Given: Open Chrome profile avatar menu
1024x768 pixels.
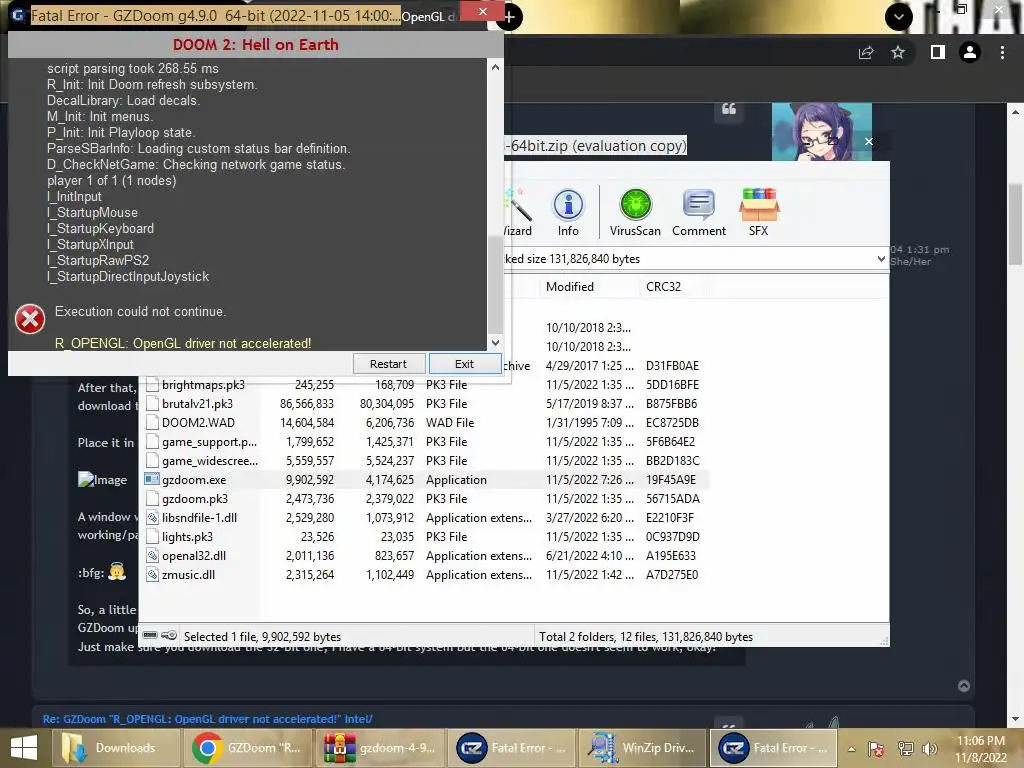Looking at the screenshot, I should tap(970, 52).
